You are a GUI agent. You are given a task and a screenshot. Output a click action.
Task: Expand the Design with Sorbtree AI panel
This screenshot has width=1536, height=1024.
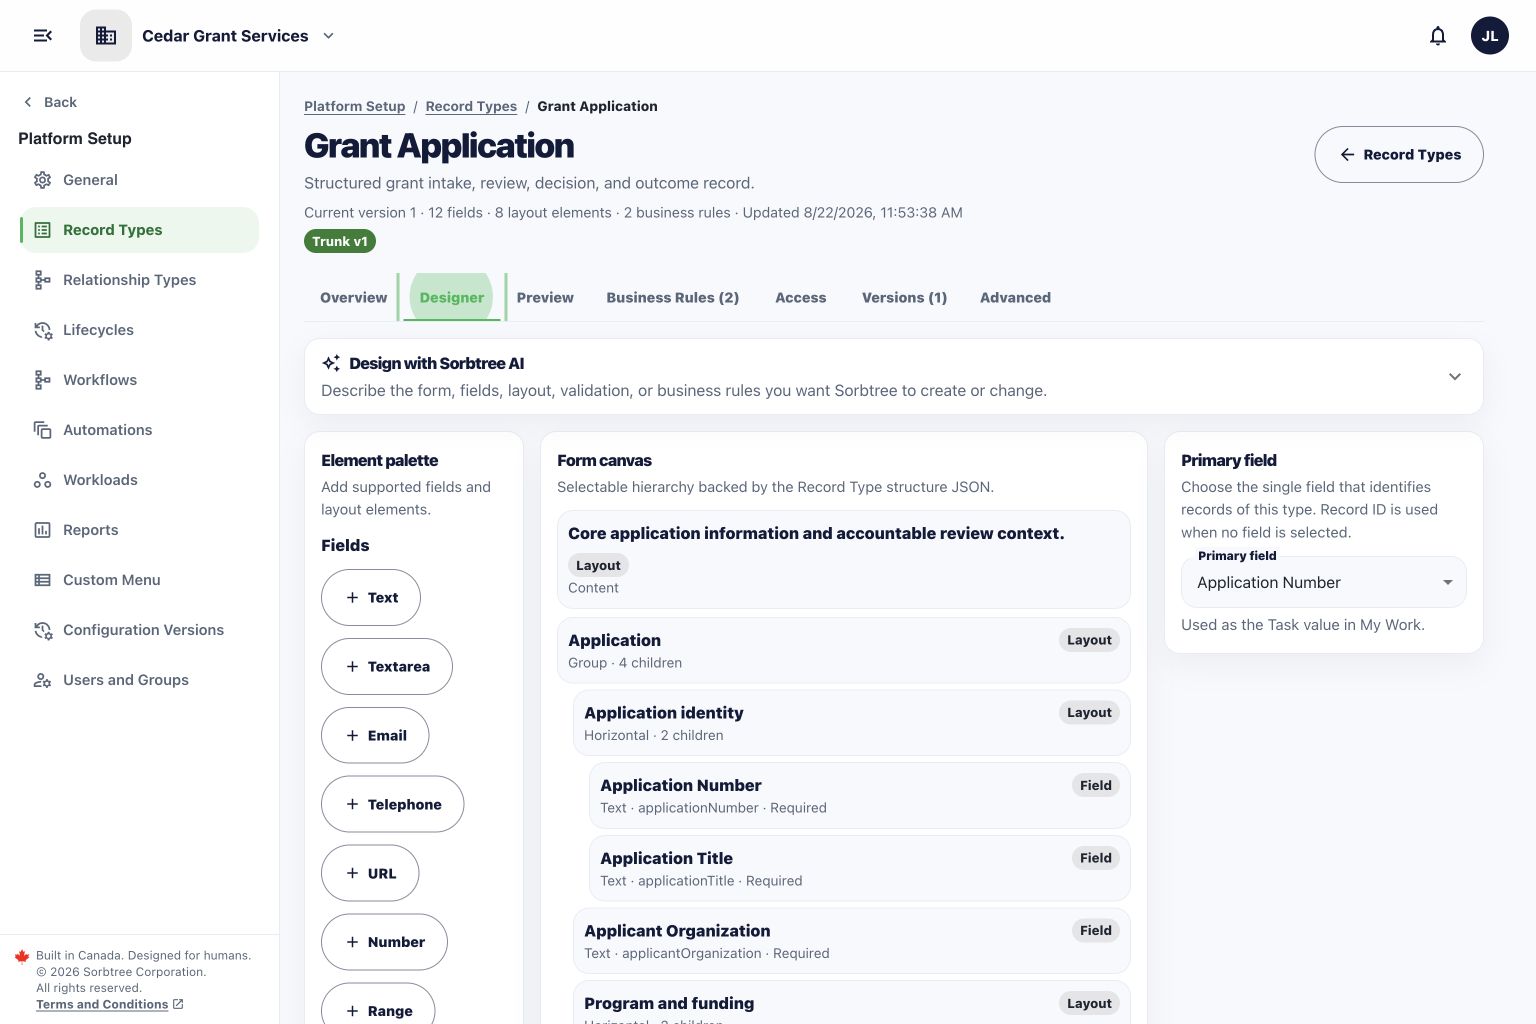[x=1455, y=377]
